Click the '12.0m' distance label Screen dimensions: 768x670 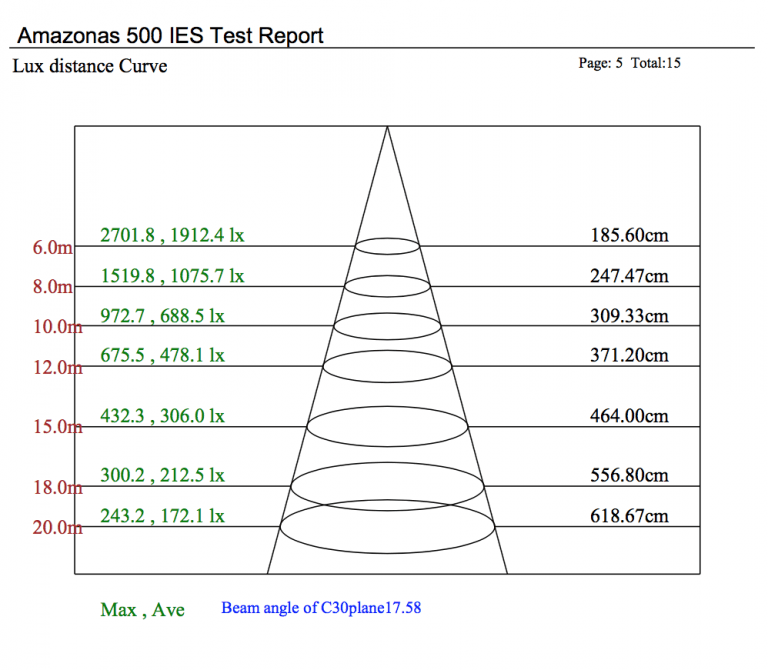pos(58,367)
